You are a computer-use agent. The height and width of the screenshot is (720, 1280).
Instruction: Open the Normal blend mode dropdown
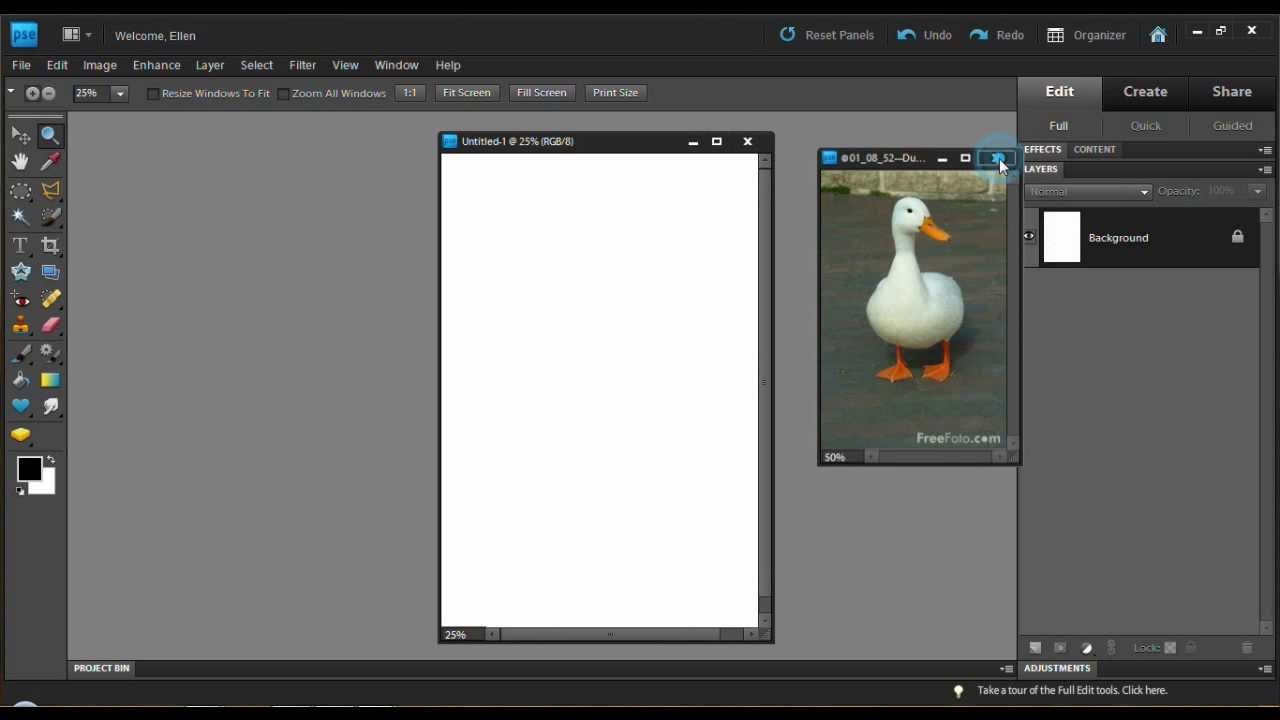1088,191
